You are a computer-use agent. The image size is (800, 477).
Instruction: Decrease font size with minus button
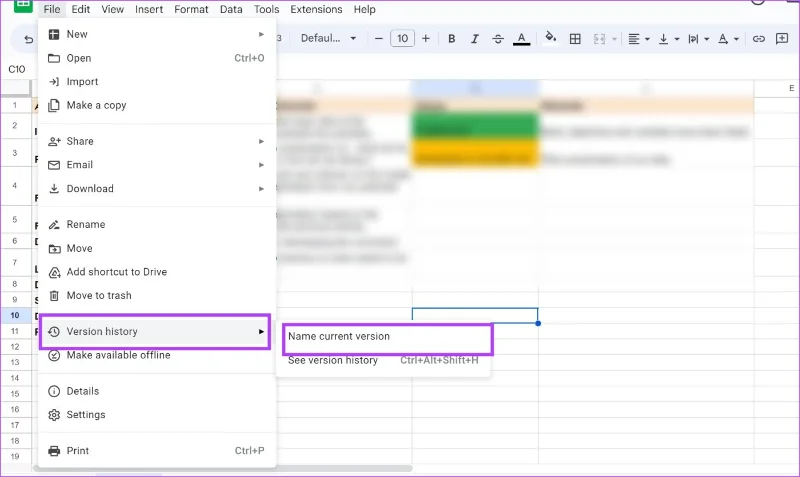point(379,39)
